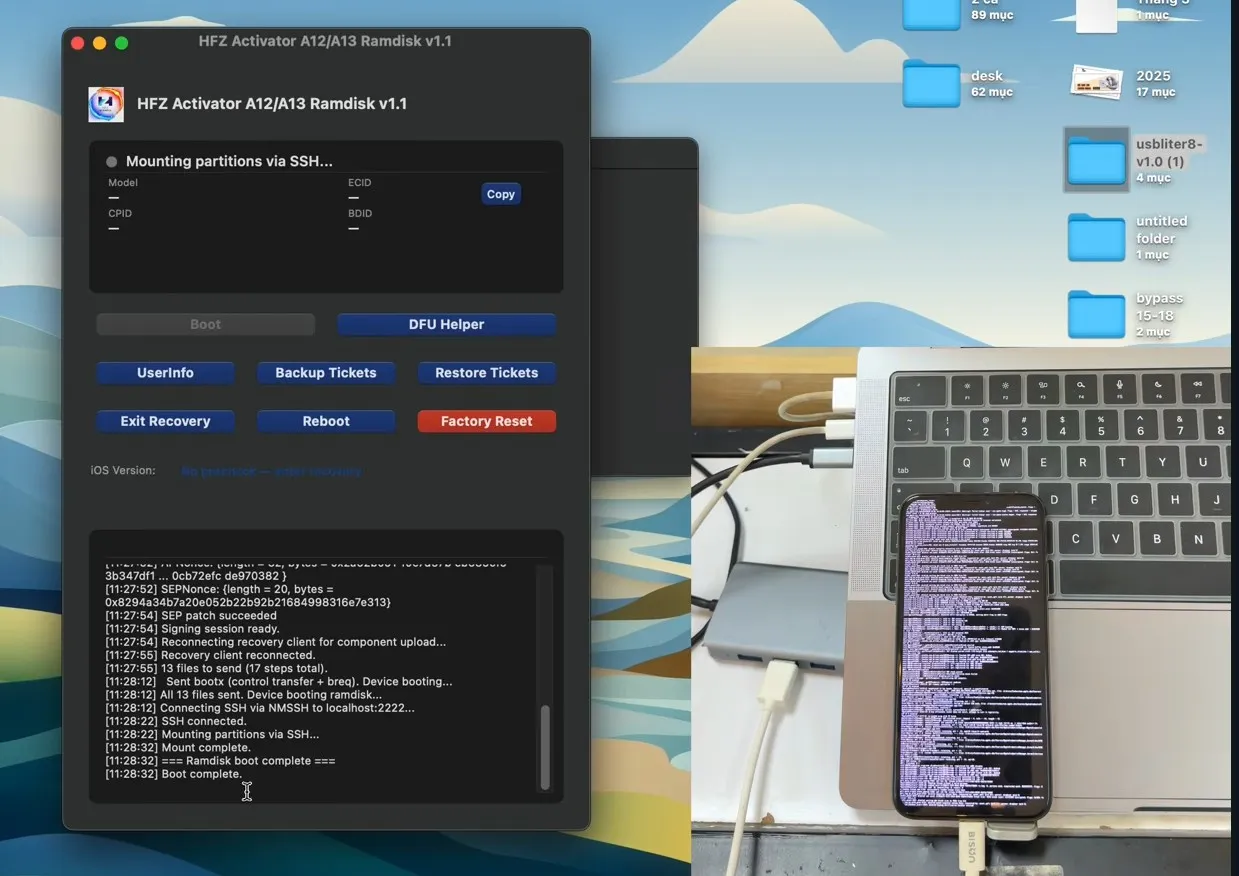The image size is (1239, 876).
Task: Click the blue link next to iOS Version
Action: [x=271, y=471]
